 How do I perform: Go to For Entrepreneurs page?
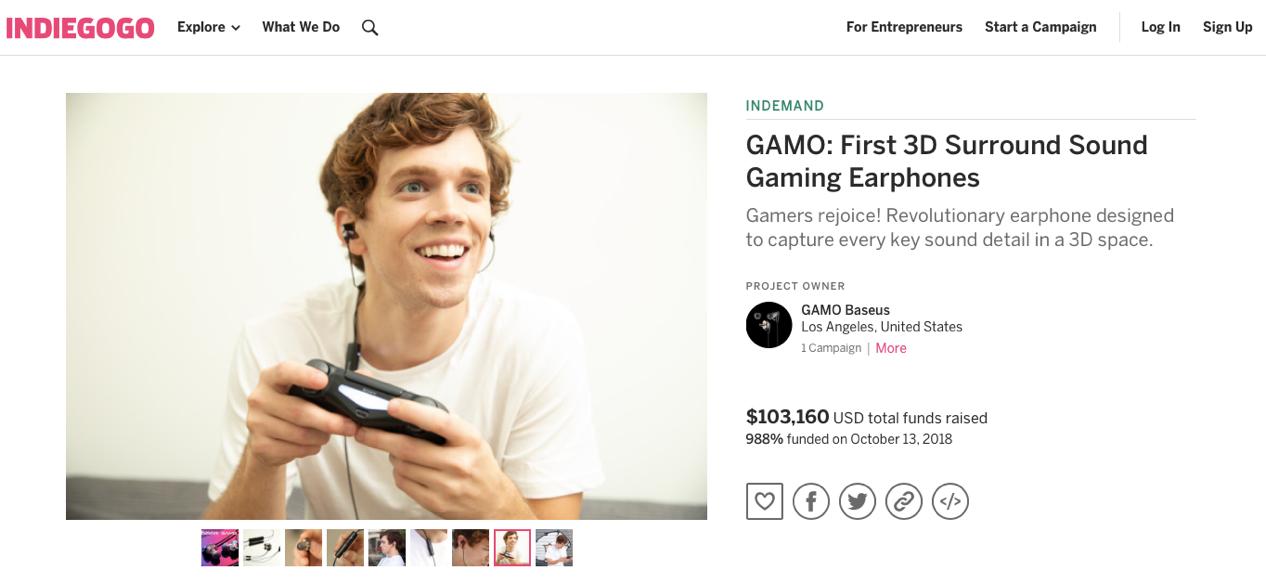904,27
